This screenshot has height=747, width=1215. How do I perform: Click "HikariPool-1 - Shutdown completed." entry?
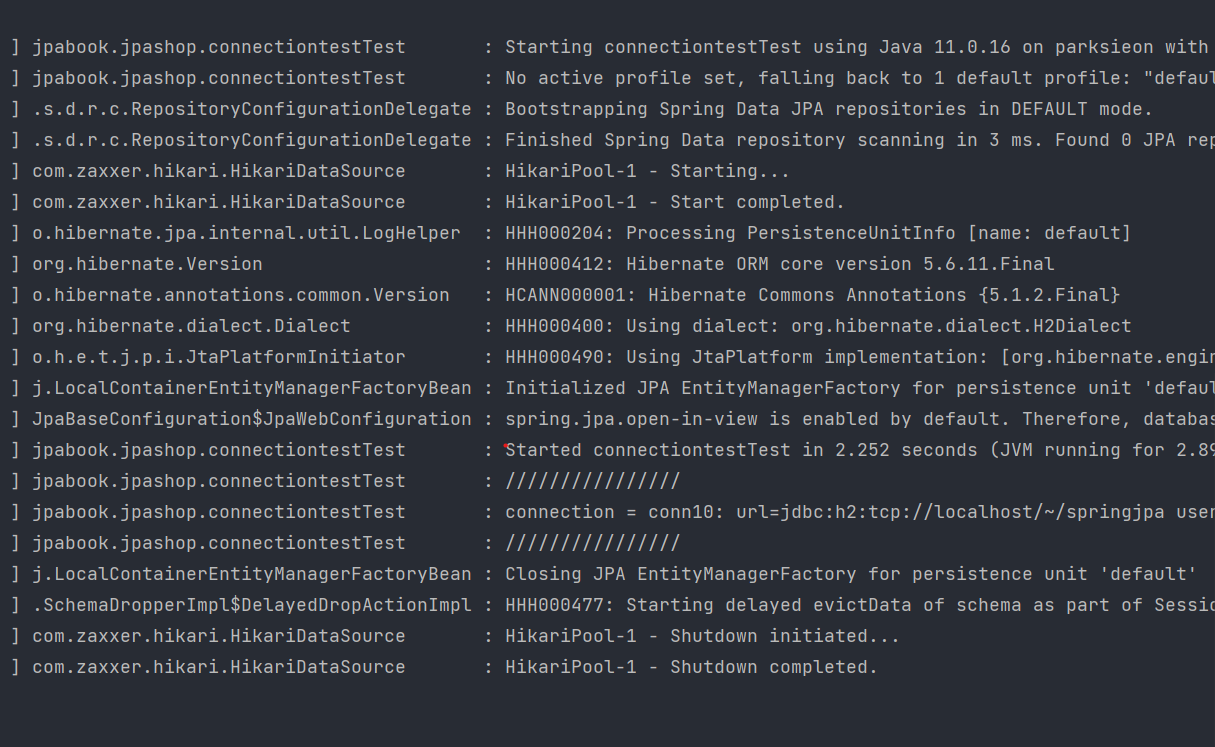pos(691,667)
